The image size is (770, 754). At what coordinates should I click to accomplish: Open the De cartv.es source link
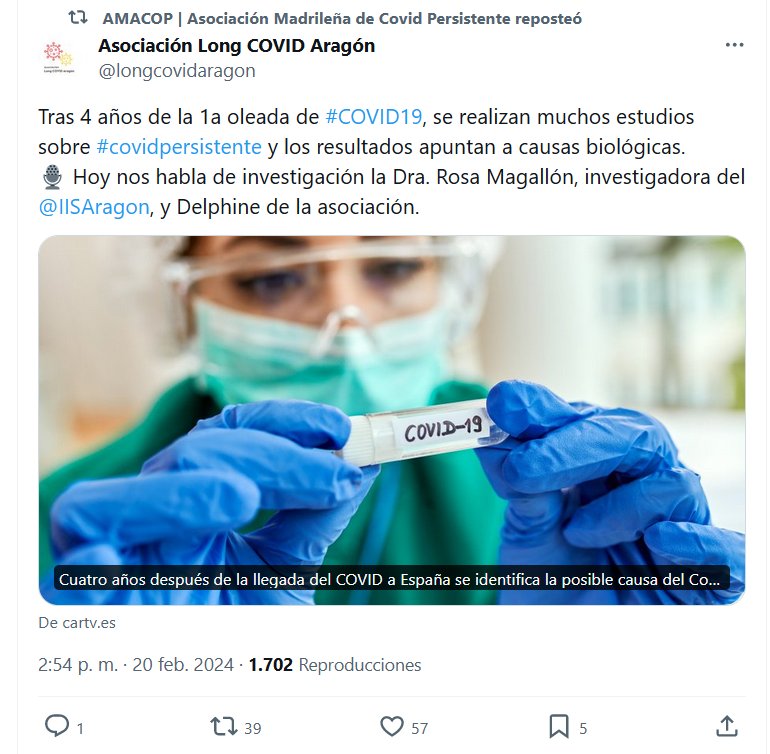77,623
